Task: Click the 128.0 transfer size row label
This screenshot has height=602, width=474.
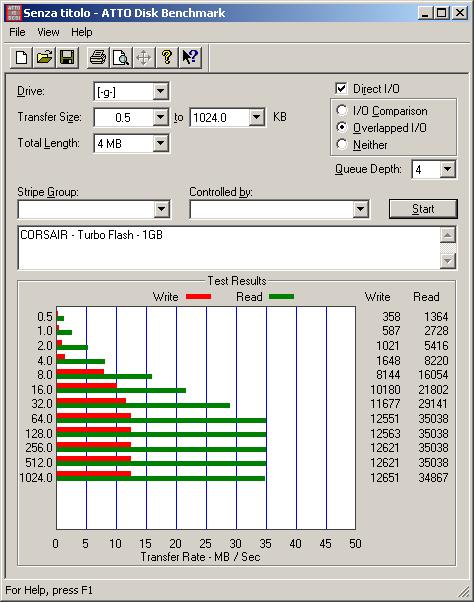Action: tap(39, 434)
